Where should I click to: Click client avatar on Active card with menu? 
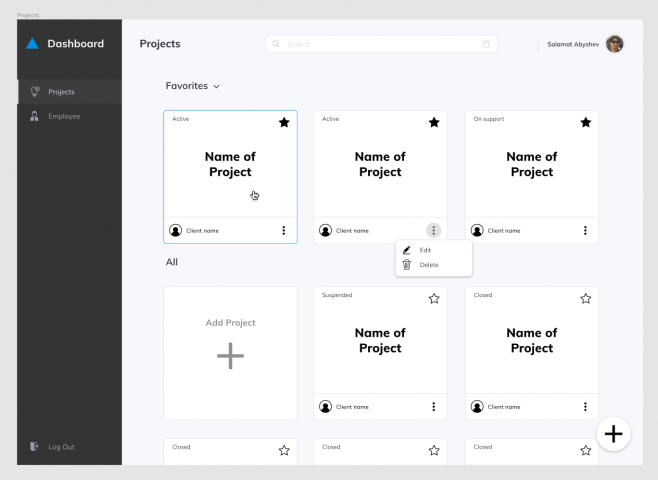(325, 230)
